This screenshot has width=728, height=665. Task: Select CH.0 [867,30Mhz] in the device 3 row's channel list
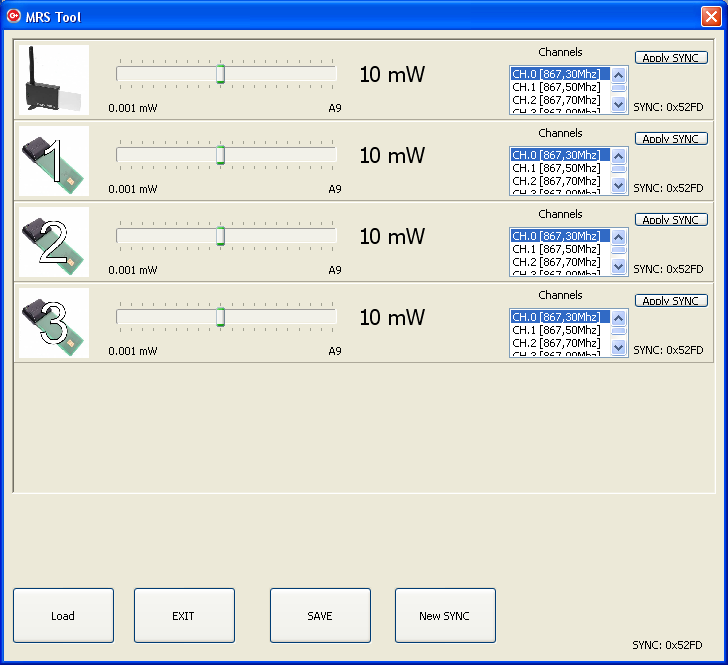pyautogui.click(x=560, y=317)
